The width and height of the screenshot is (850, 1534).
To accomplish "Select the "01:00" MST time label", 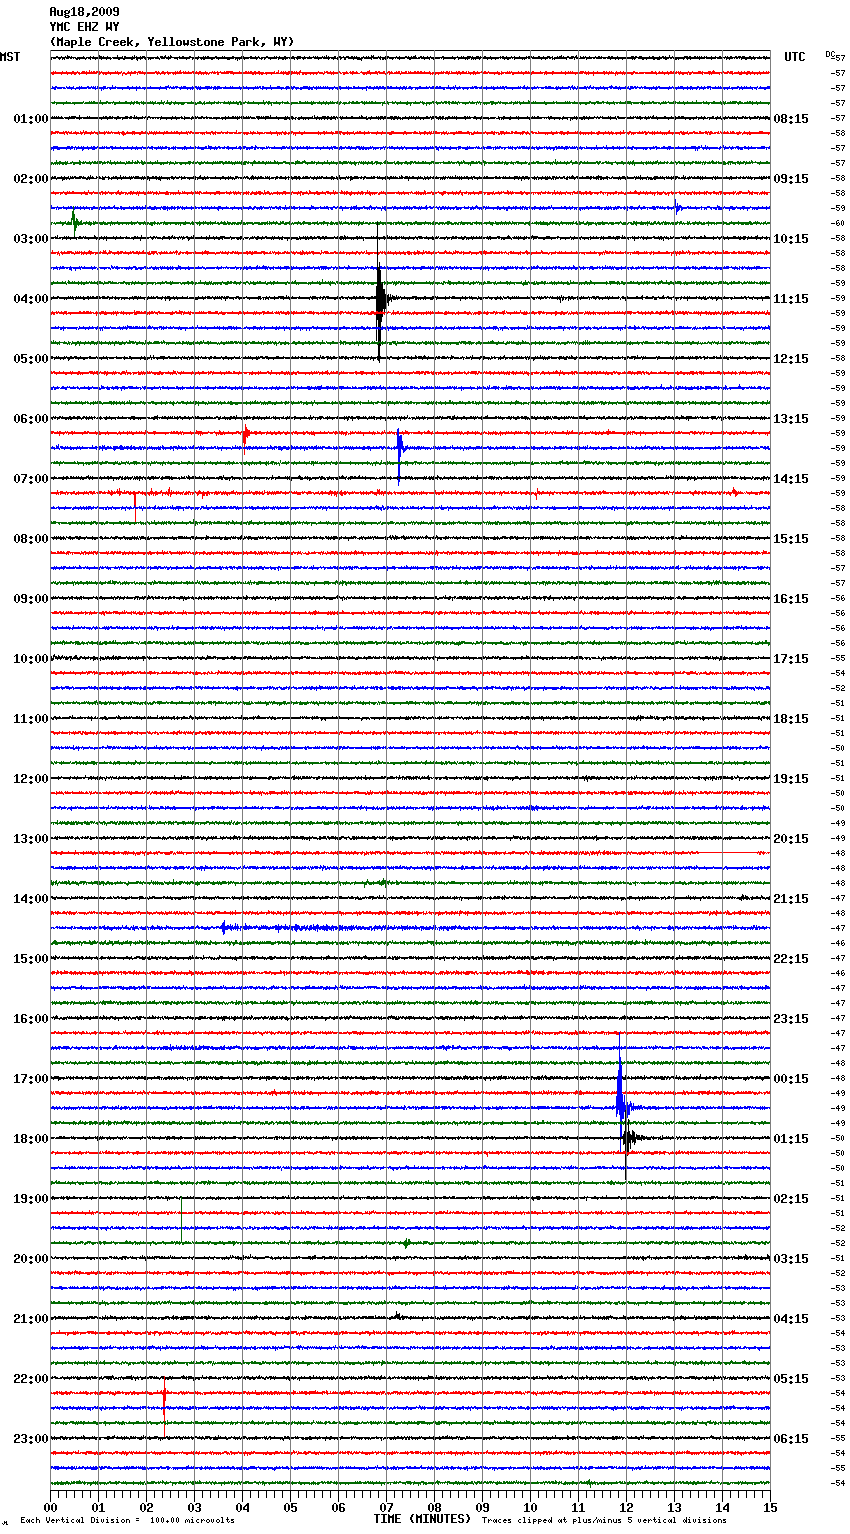I will coord(31,119).
